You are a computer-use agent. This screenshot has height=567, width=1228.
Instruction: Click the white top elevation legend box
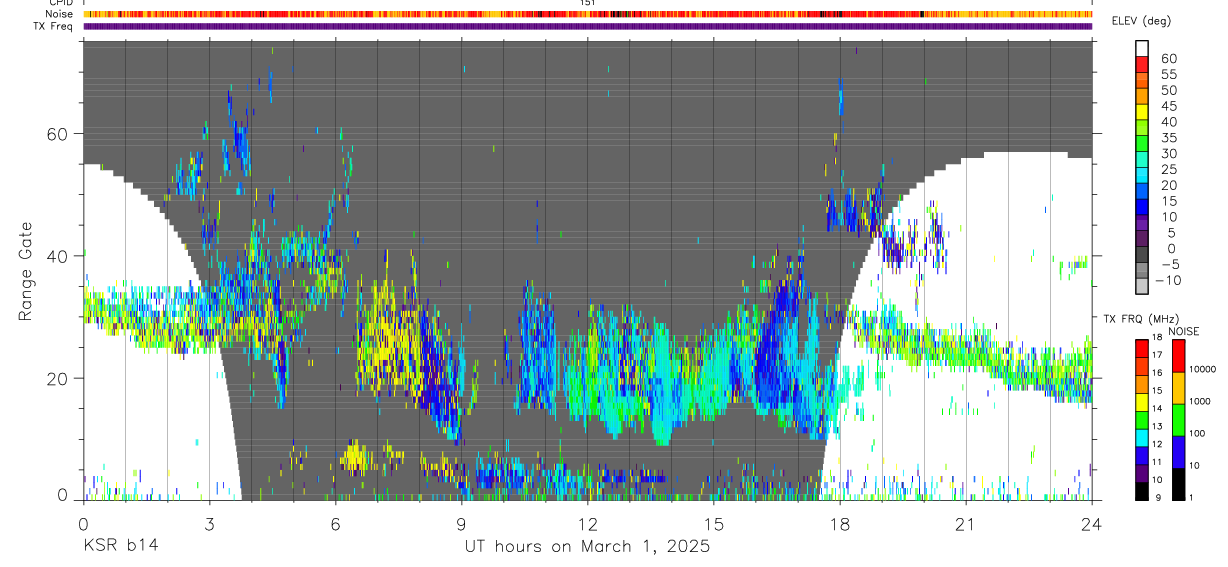(x=1142, y=49)
